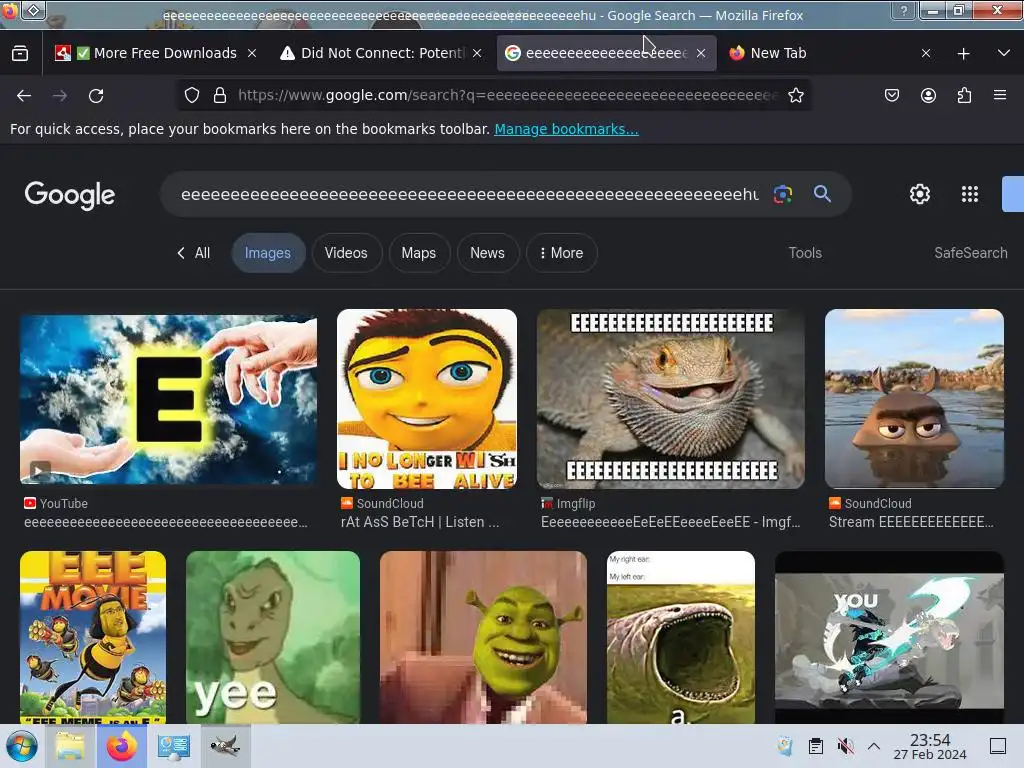Submit search with magnifier icon

pos(822,193)
